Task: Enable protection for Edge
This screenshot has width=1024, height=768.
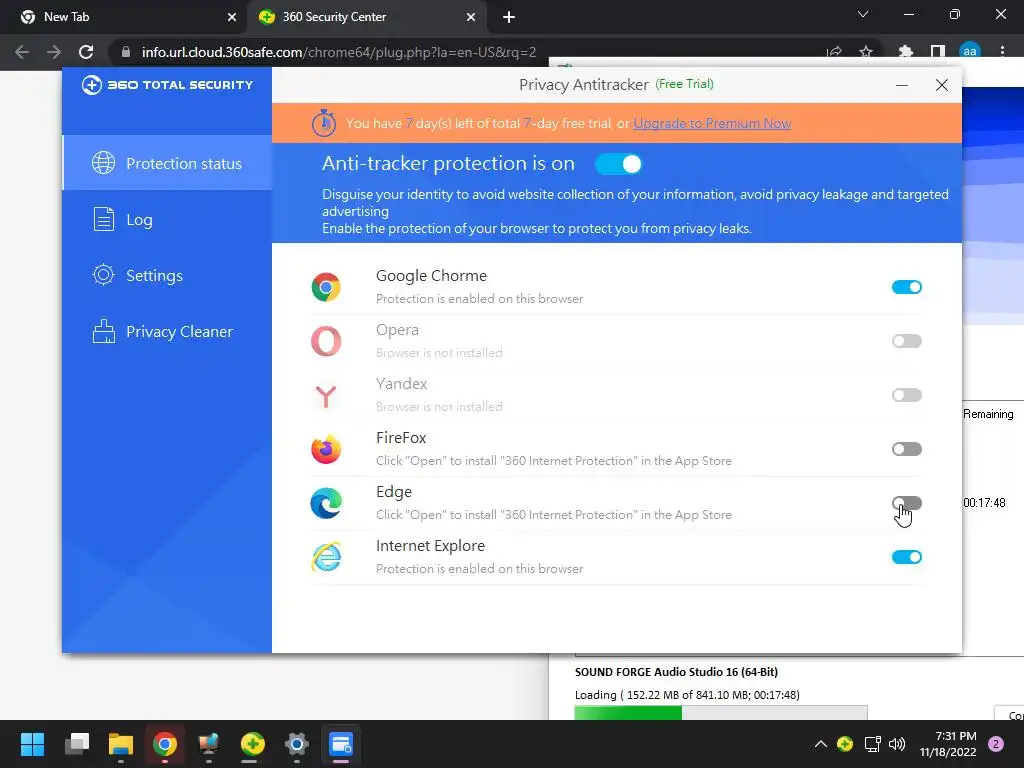Action: 906,503
